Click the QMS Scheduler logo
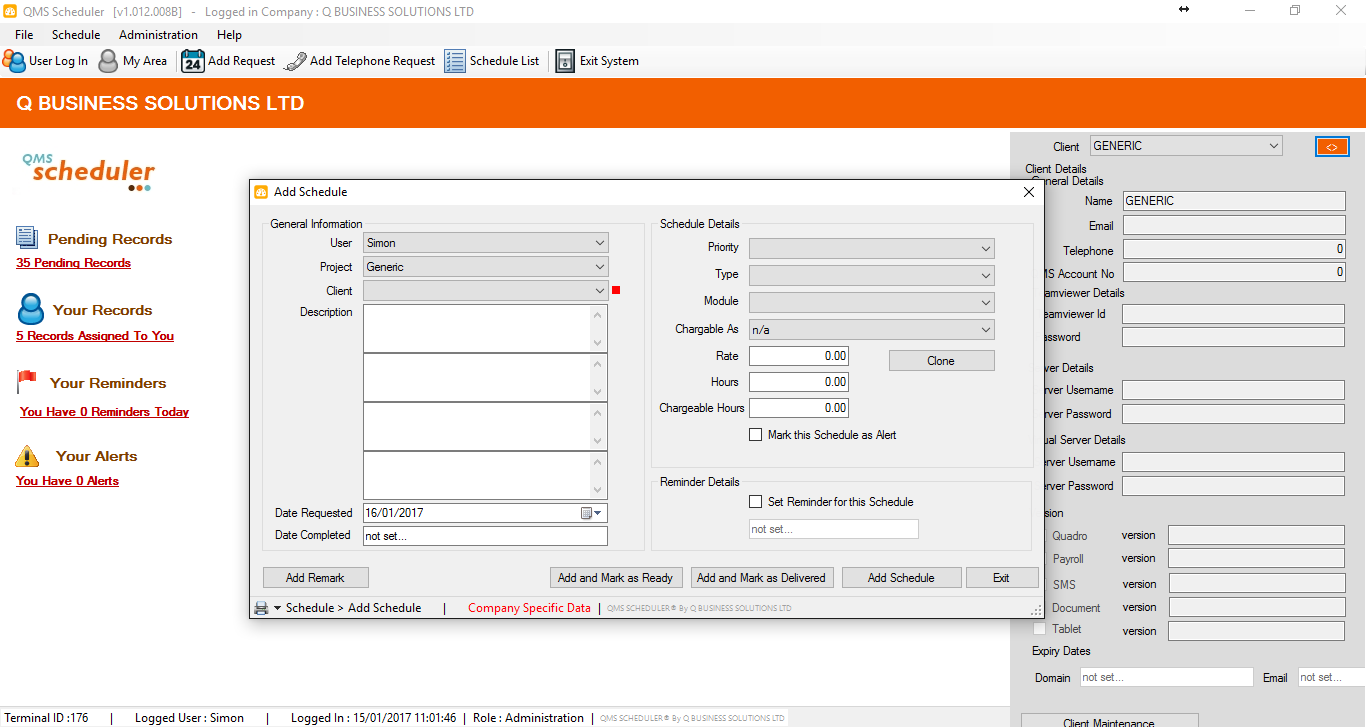Image resolution: width=1366 pixels, height=727 pixels. point(88,171)
